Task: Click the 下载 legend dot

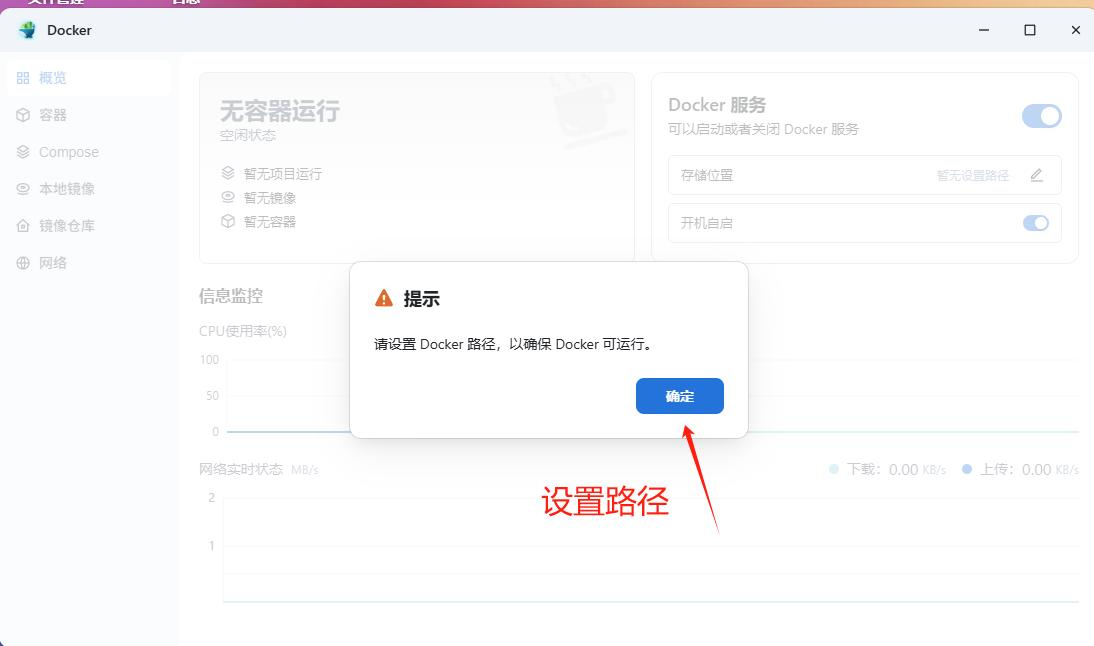Action: (x=834, y=469)
